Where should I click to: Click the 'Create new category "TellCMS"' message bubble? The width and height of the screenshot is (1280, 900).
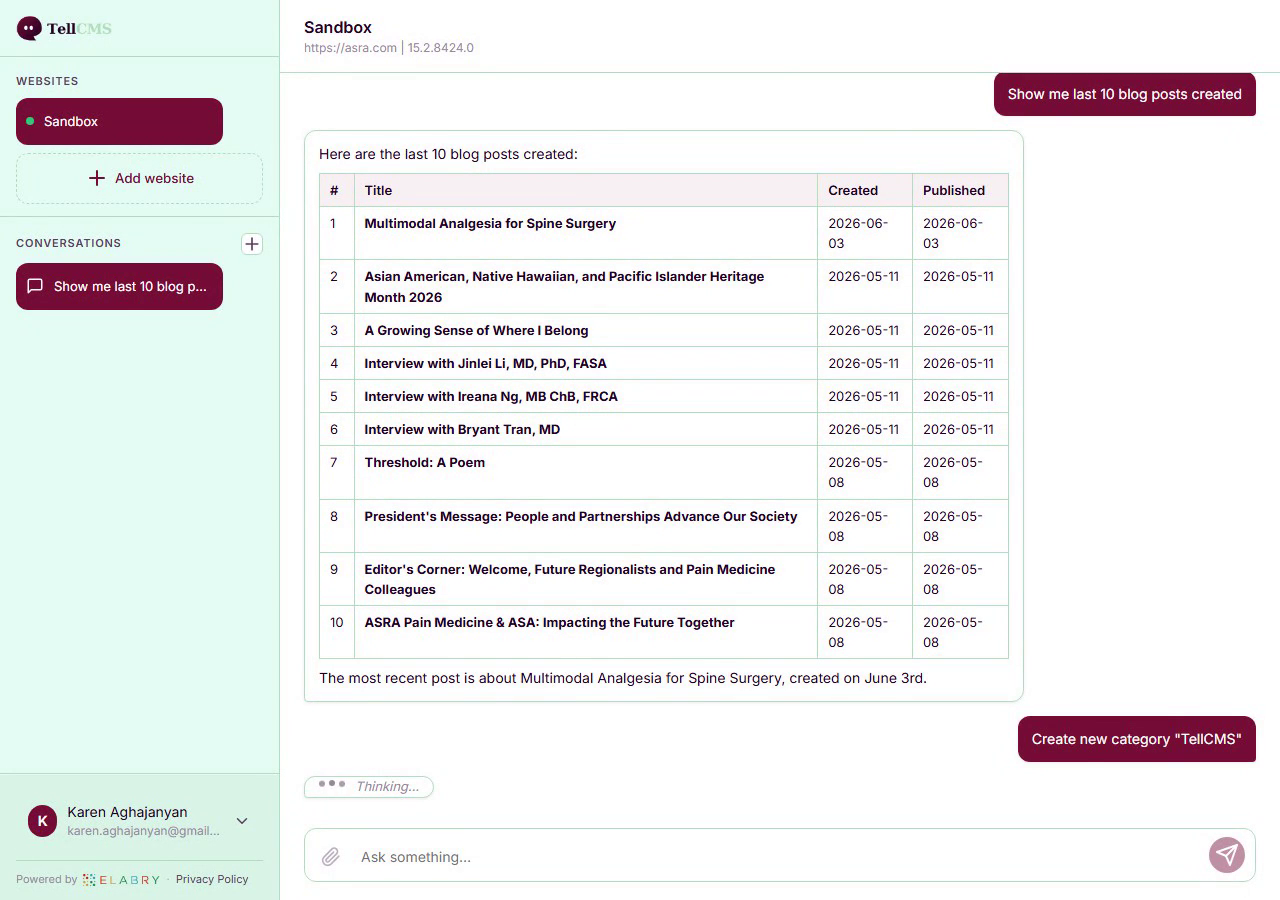point(1137,739)
